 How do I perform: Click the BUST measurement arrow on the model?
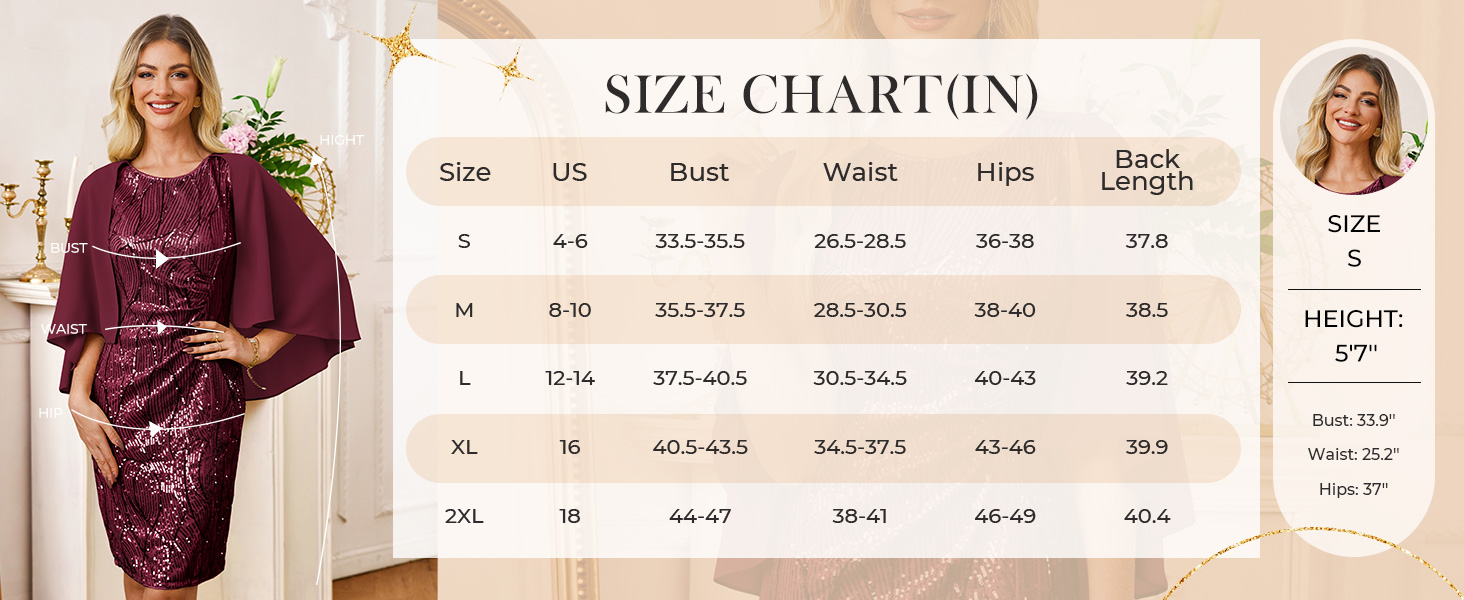coord(162,259)
